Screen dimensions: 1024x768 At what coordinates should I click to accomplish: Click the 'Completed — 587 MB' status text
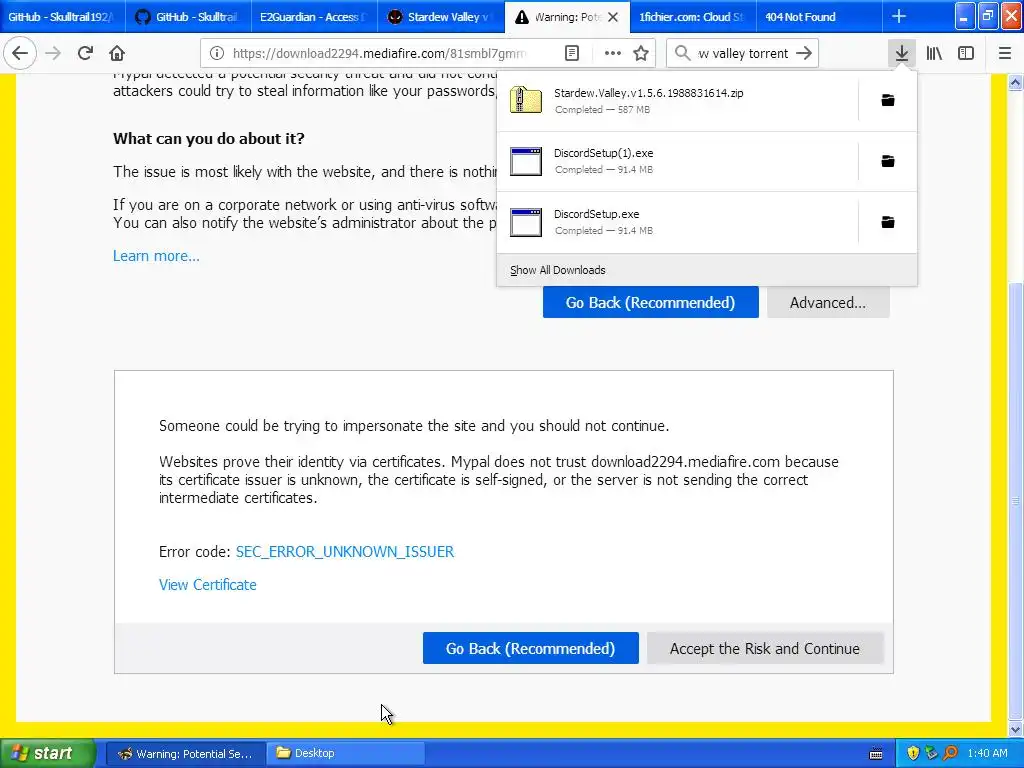pos(602,110)
